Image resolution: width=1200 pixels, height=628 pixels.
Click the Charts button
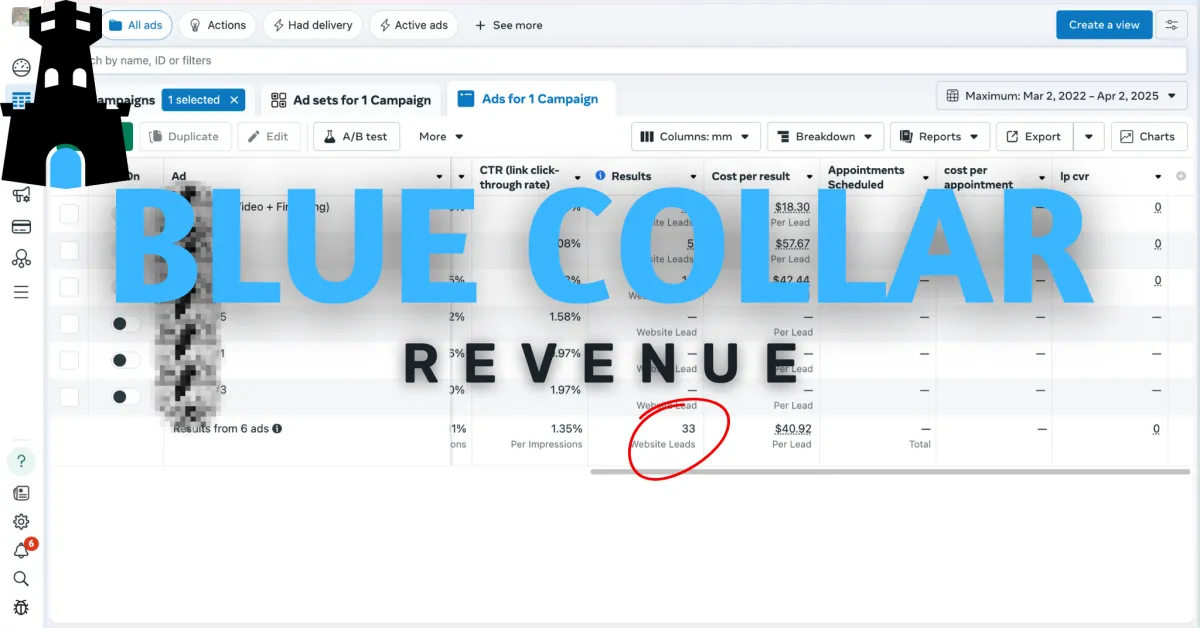pos(1150,137)
